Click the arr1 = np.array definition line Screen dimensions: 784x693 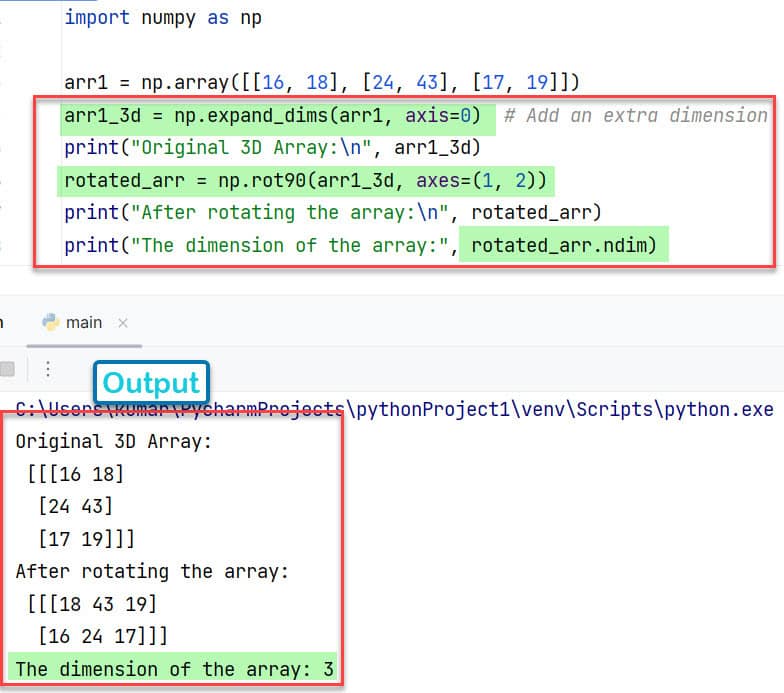pos(322,82)
